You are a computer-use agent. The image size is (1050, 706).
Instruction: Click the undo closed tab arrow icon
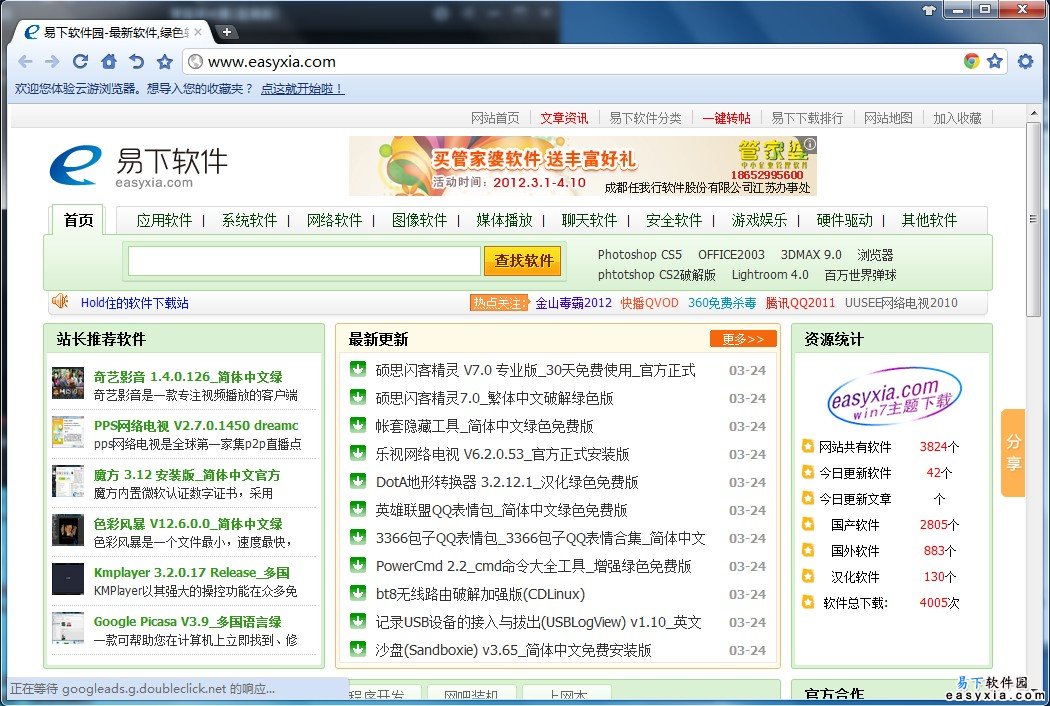tap(137, 62)
